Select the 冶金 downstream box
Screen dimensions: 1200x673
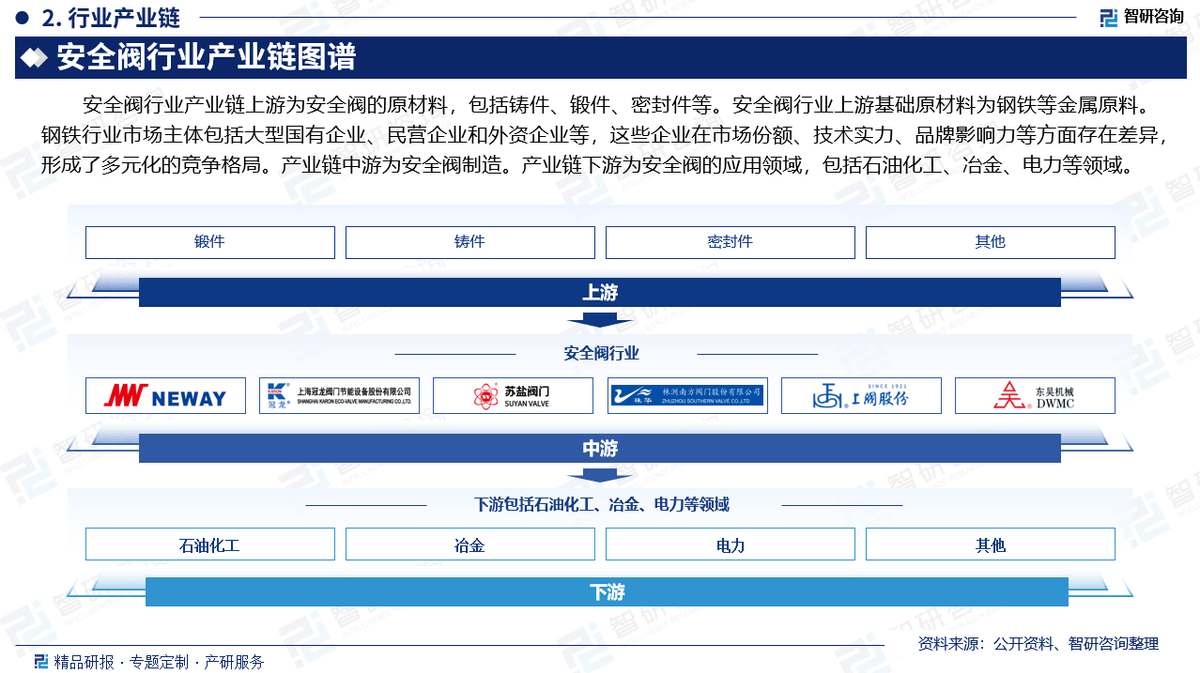pyautogui.click(x=470, y=545)
